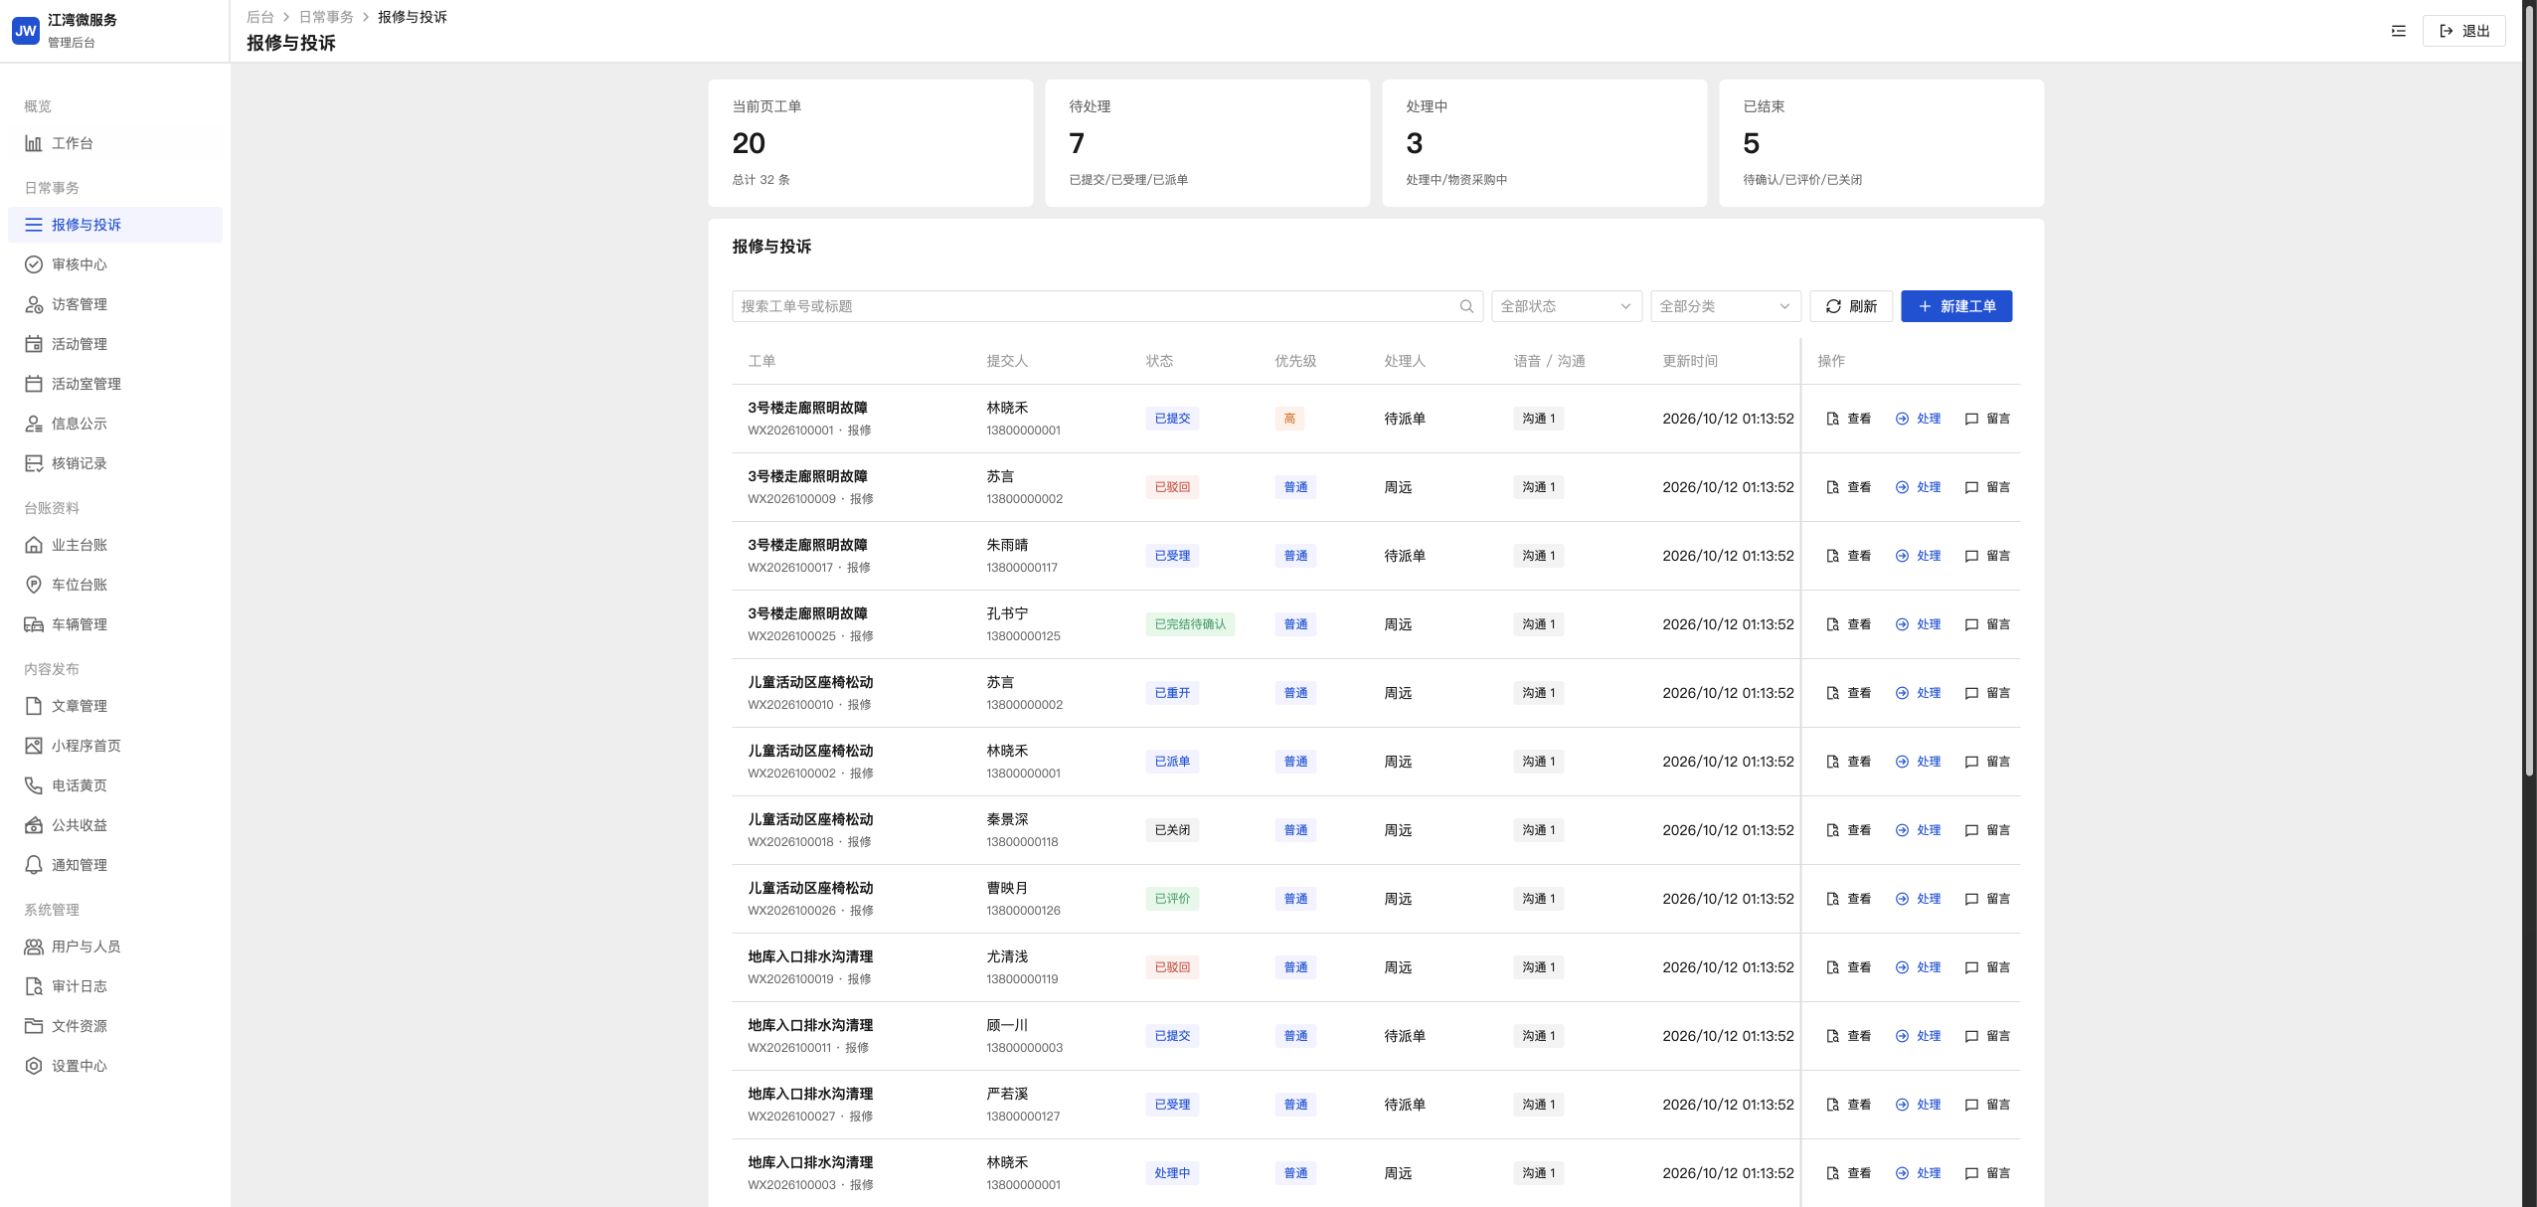Click the 新建工单 button

[x=1956, y=306]
